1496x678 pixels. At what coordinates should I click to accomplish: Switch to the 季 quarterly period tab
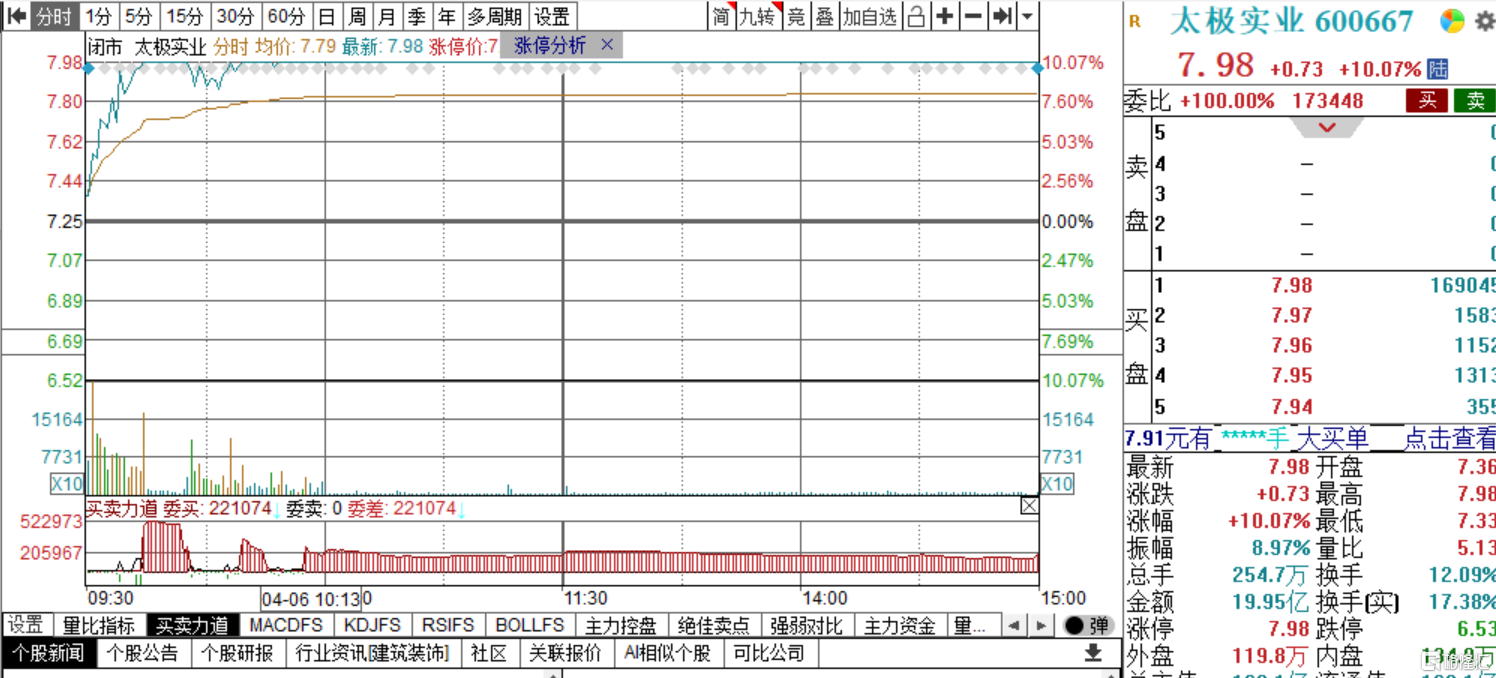[416, 16]
